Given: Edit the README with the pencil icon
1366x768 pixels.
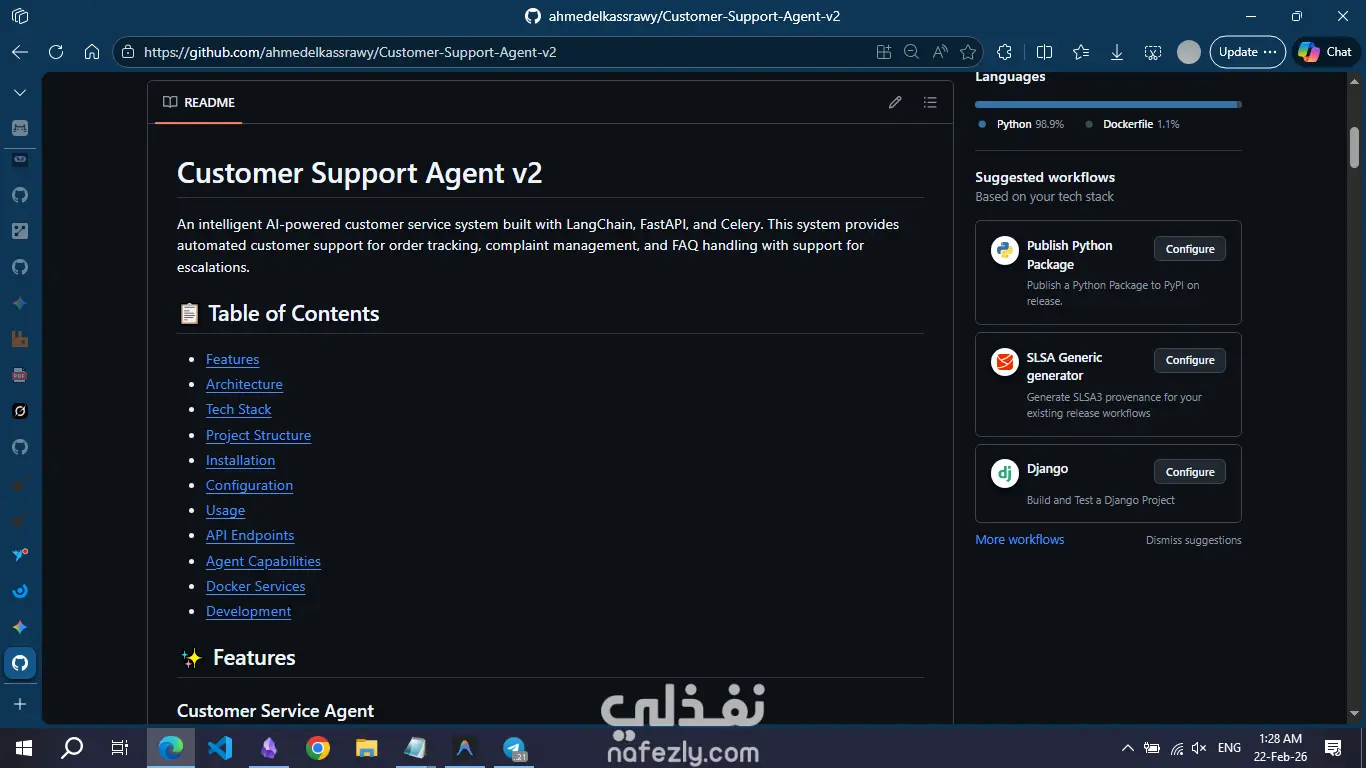Looking at the screenshot, I should tap(895, 102).
